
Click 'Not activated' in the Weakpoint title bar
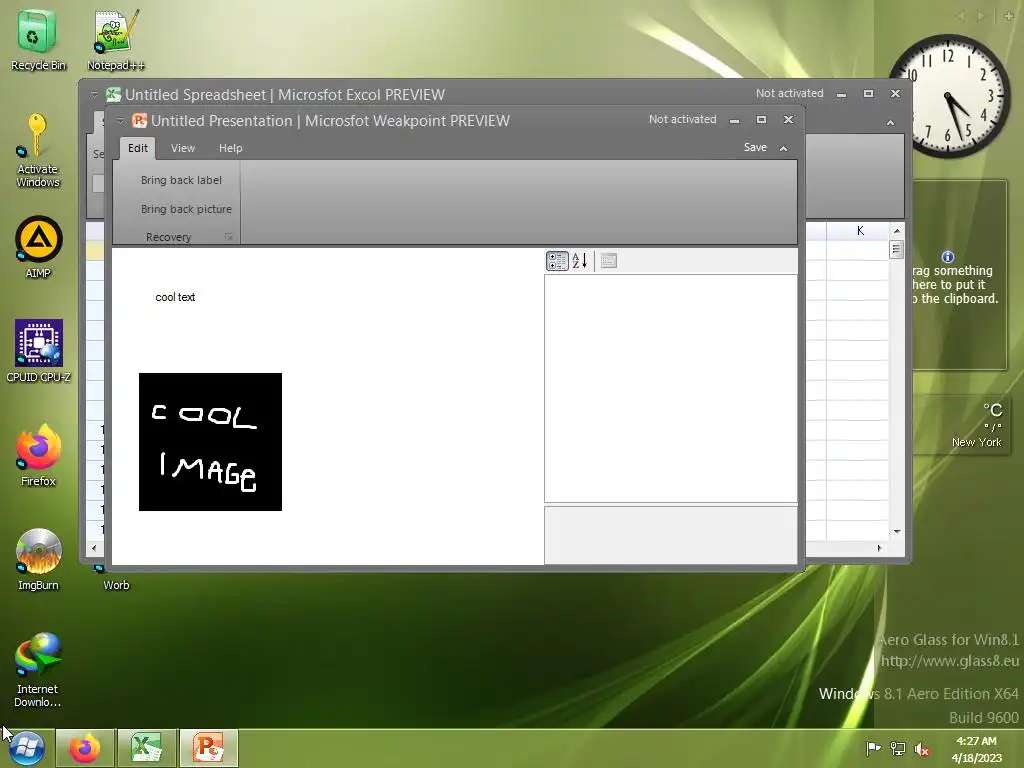pyautogui.click(x=682, y=120)
